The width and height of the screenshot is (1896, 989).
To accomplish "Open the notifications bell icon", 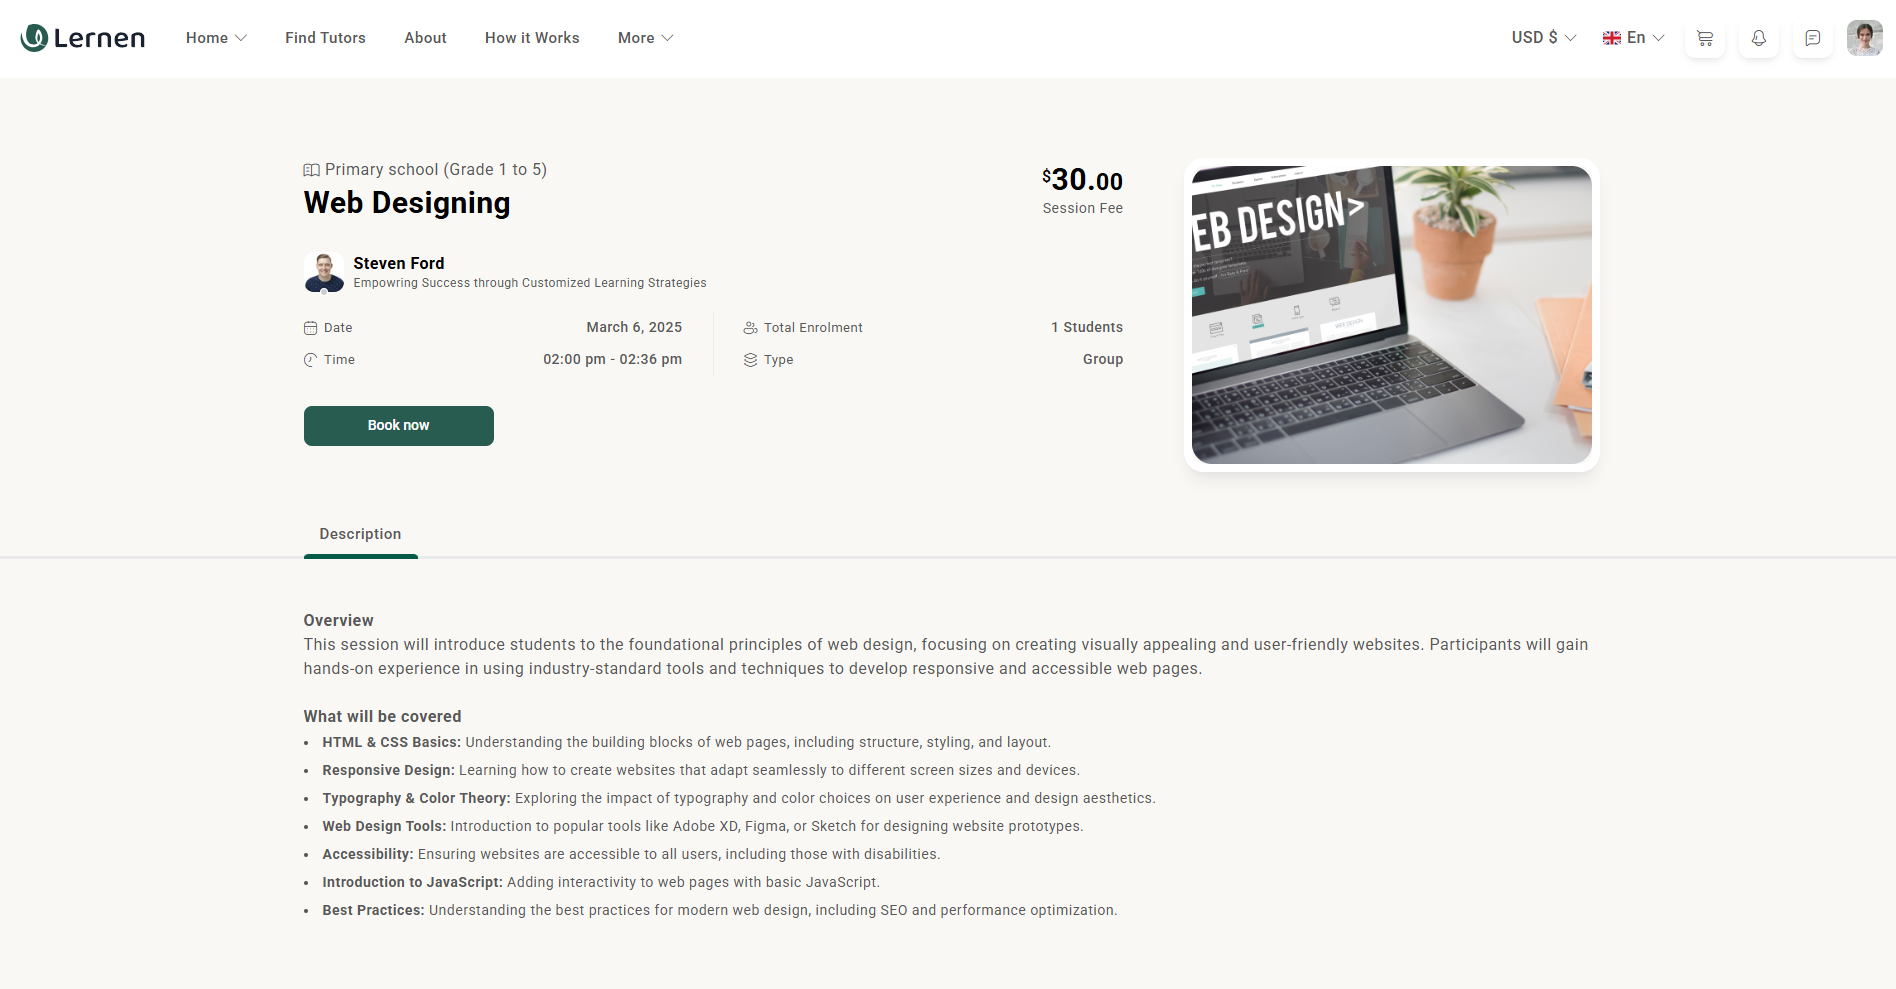I will click(1759, 38).
